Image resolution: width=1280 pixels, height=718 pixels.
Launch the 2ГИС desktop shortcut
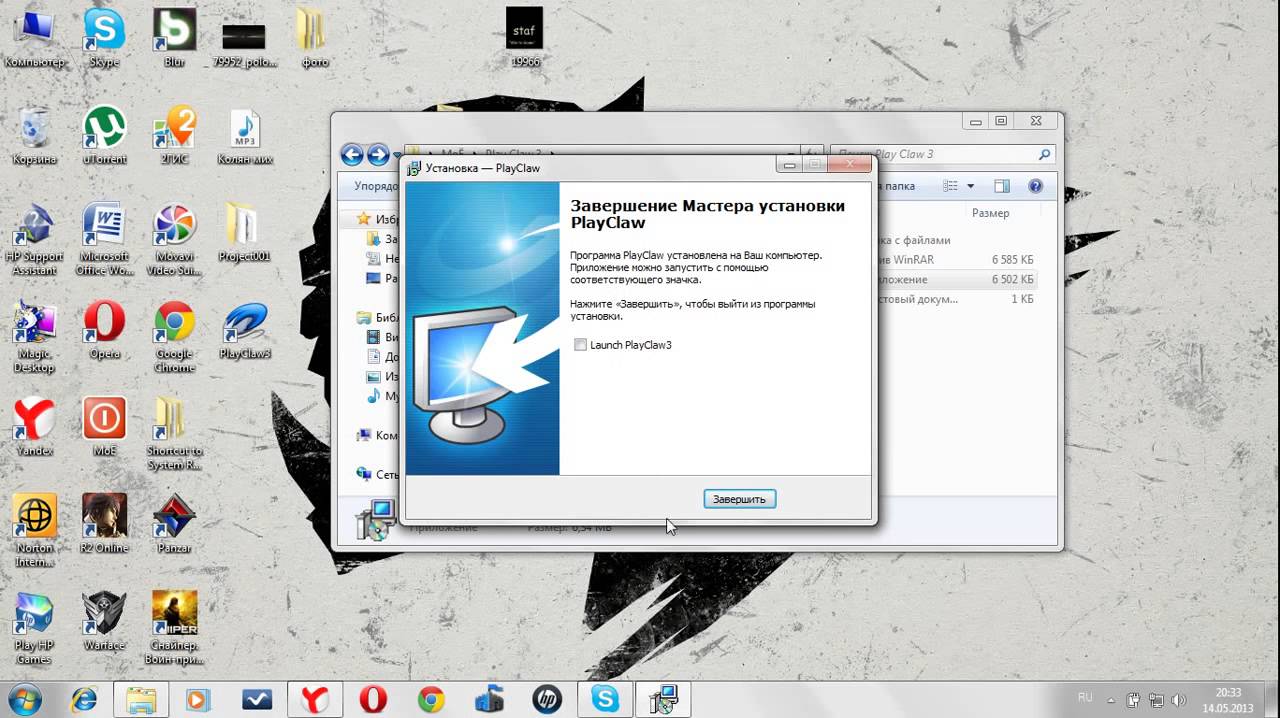pos(174,136)
